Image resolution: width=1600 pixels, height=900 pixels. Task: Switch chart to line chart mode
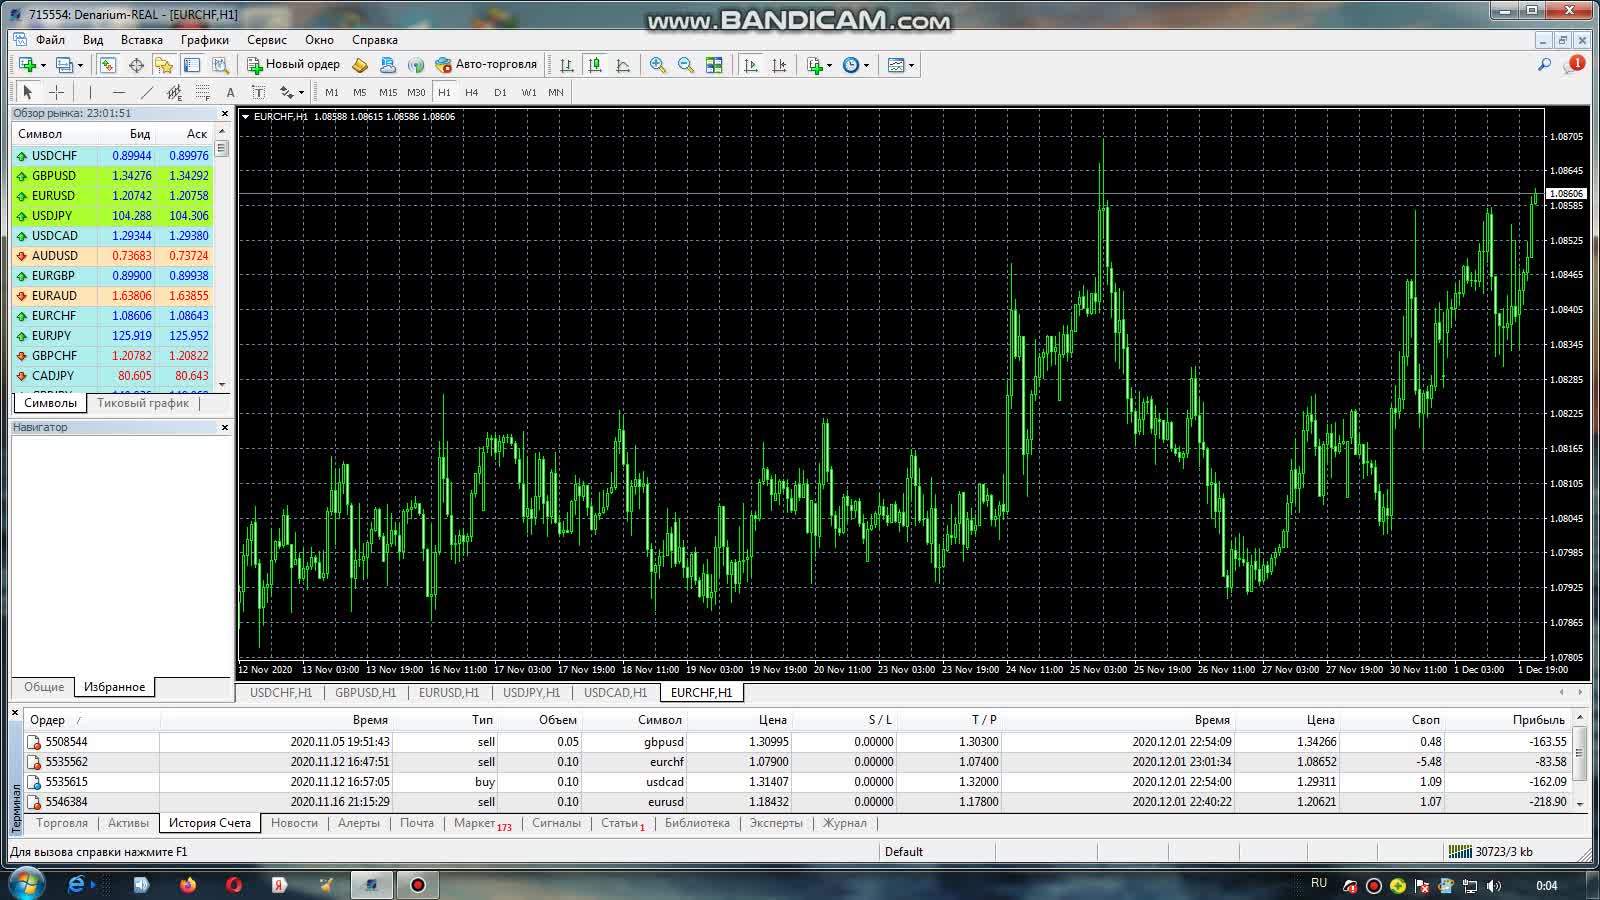click(623, 65)
